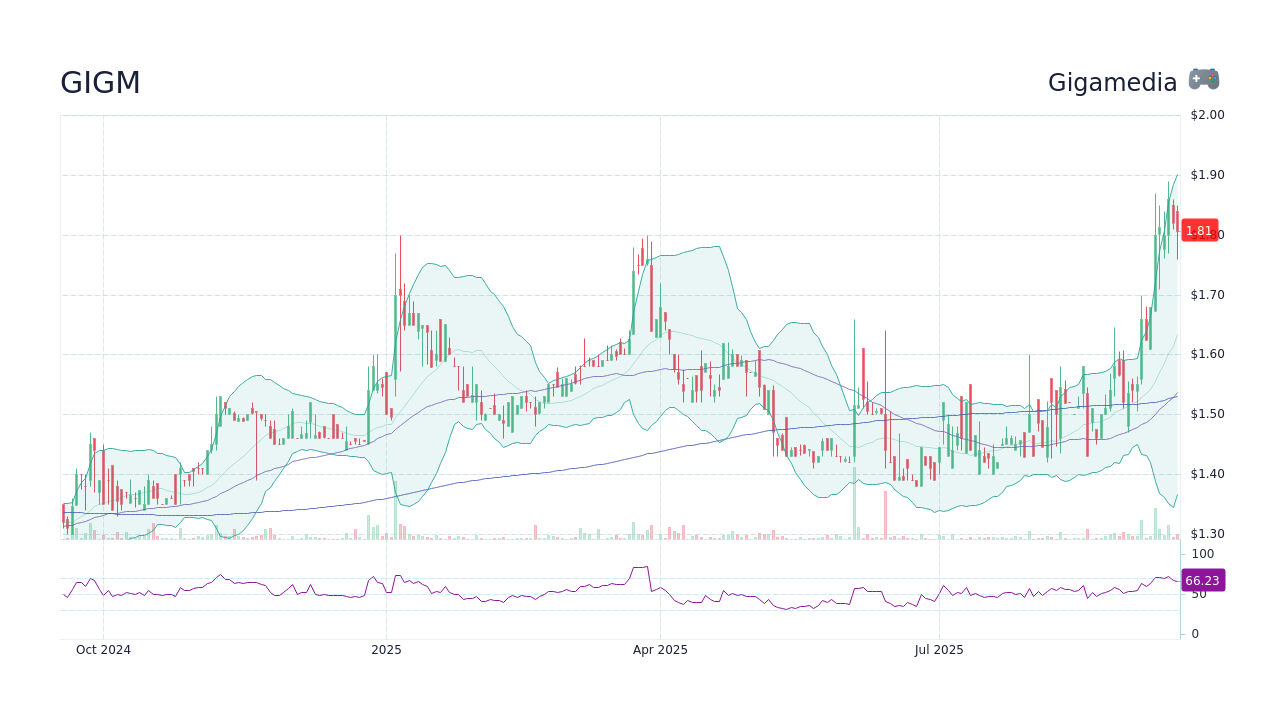Click the $1.90 price axis label
Screen dimensions: 1280x720
(x=1207, y=175)
